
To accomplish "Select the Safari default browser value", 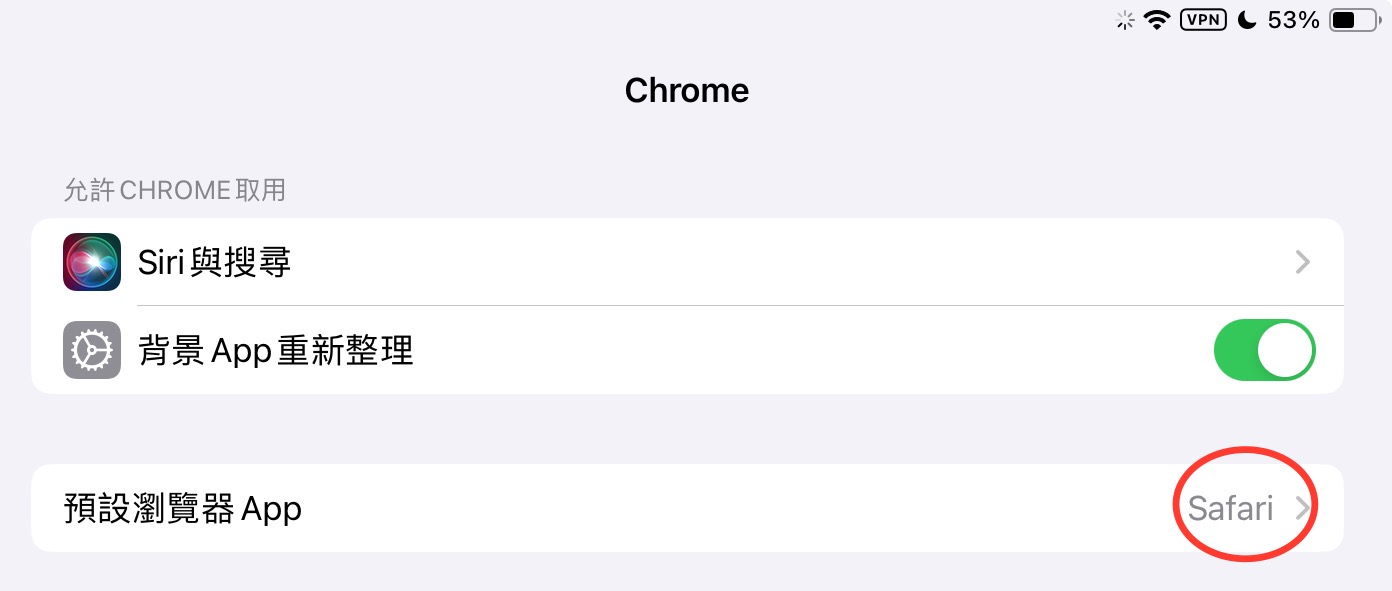I will 1230,508.
